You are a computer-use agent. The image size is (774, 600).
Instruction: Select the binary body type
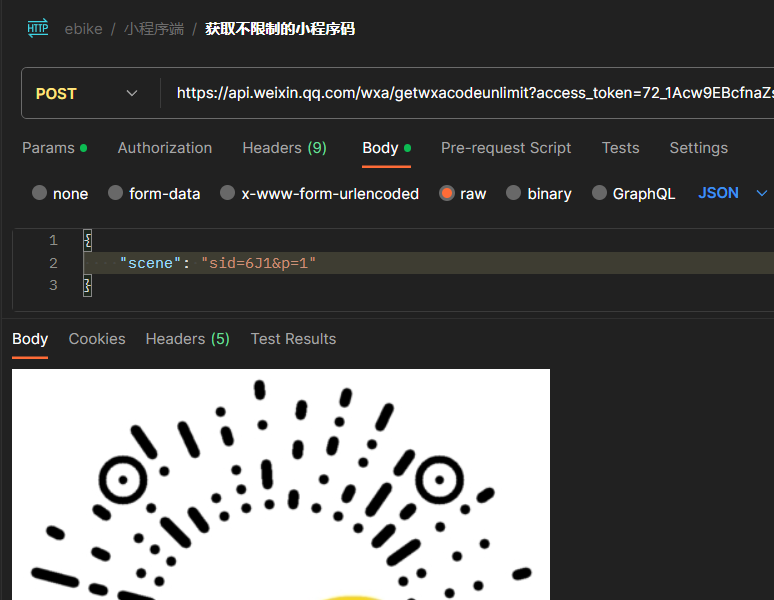click(x=539, y=193)
